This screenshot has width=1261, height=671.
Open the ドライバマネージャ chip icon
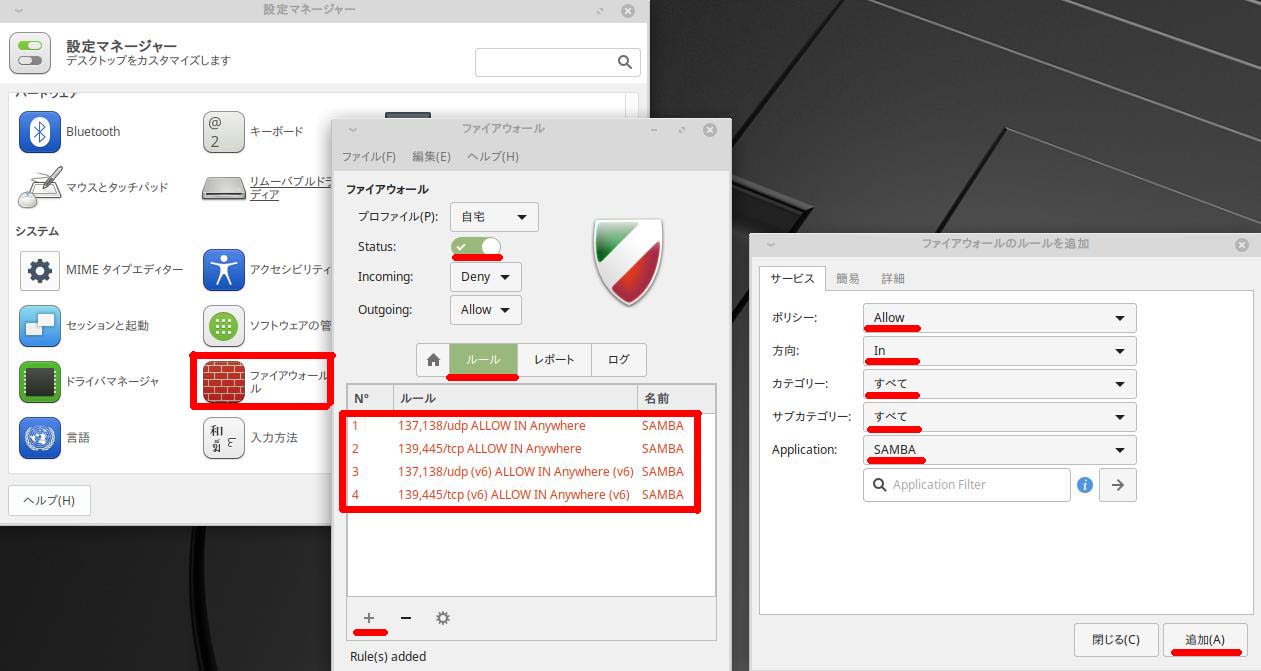coord(40,381)
